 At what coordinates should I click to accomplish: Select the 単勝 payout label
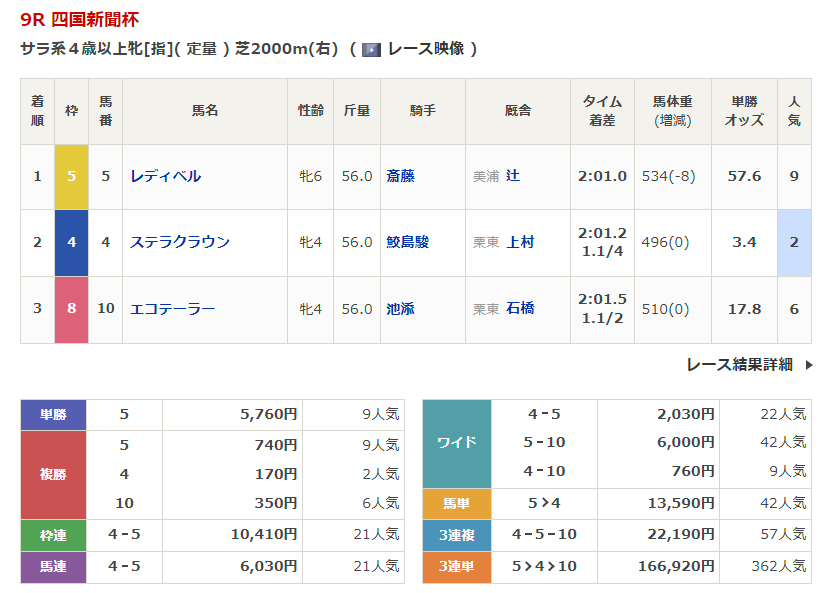(53, 414)
